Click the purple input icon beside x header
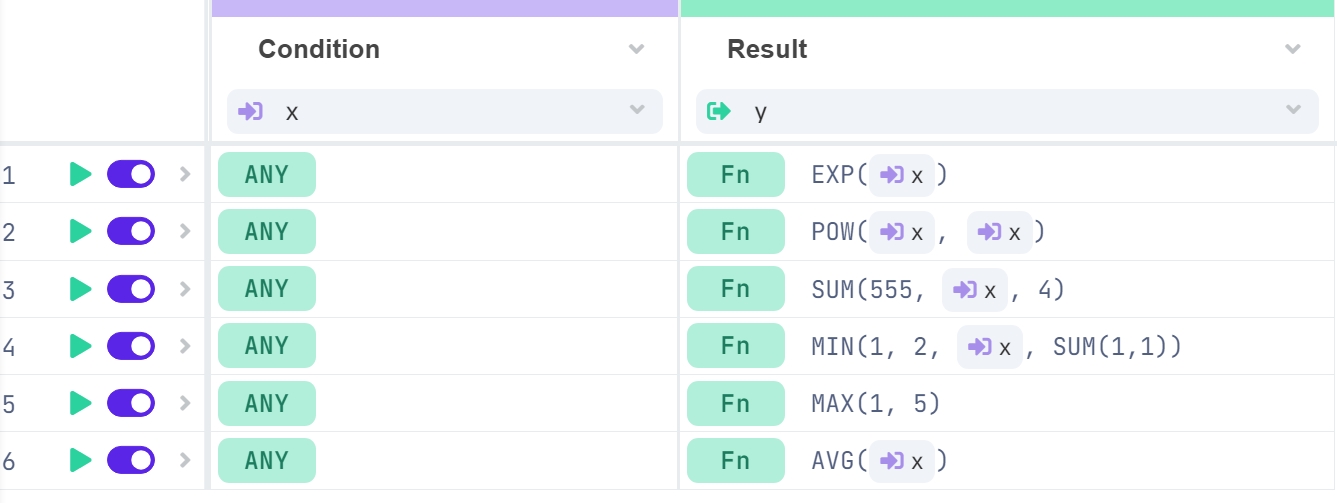 (250, 111)
